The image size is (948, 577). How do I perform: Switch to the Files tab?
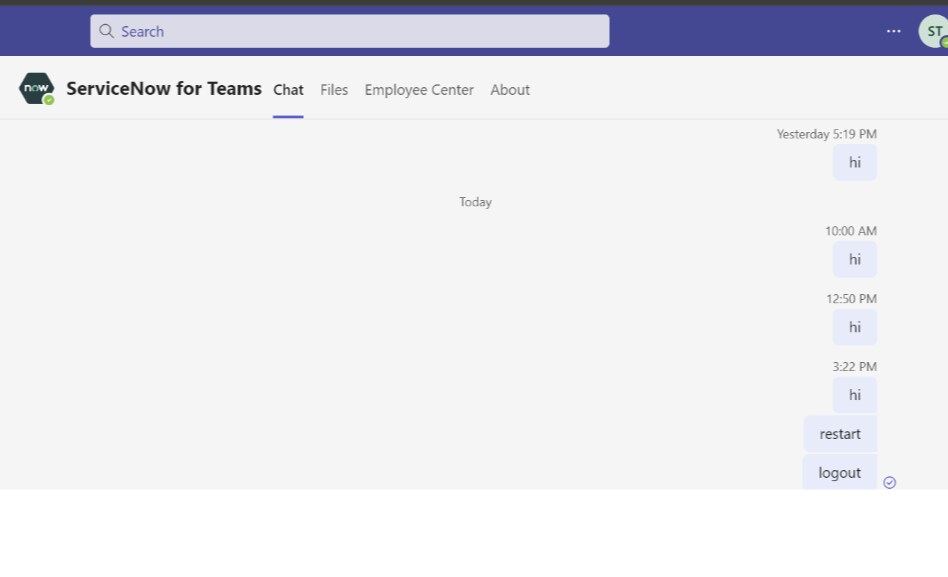click(x=334, y=90)
